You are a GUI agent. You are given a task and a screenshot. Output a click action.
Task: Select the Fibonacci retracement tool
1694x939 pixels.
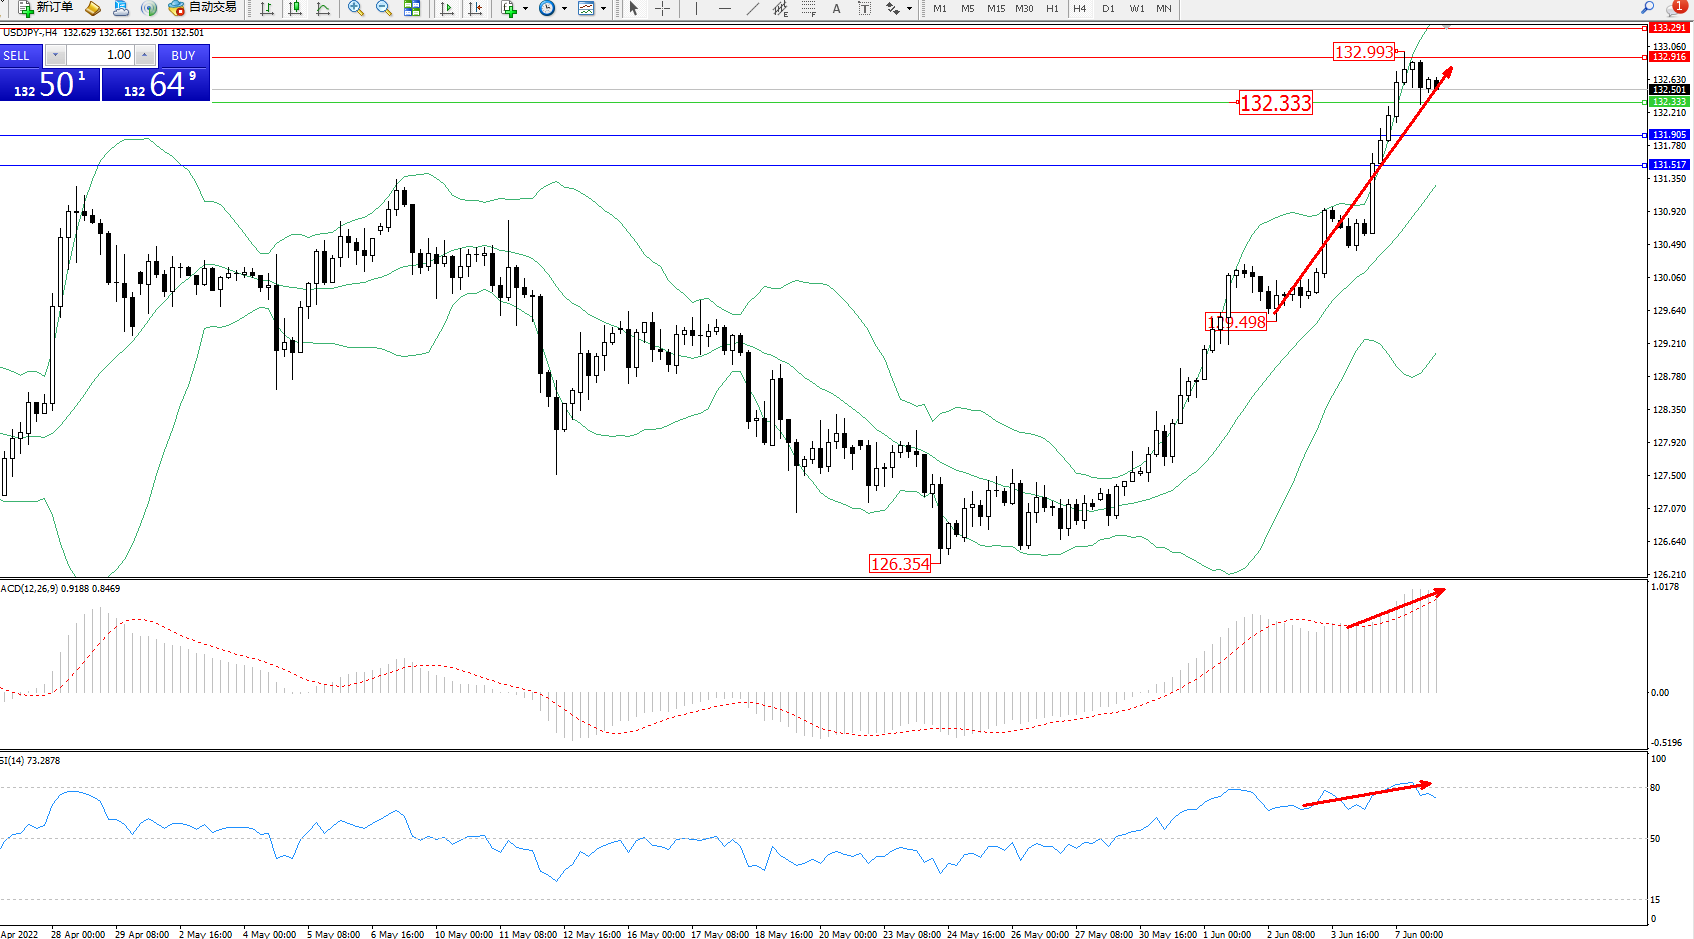coord(808,8)
